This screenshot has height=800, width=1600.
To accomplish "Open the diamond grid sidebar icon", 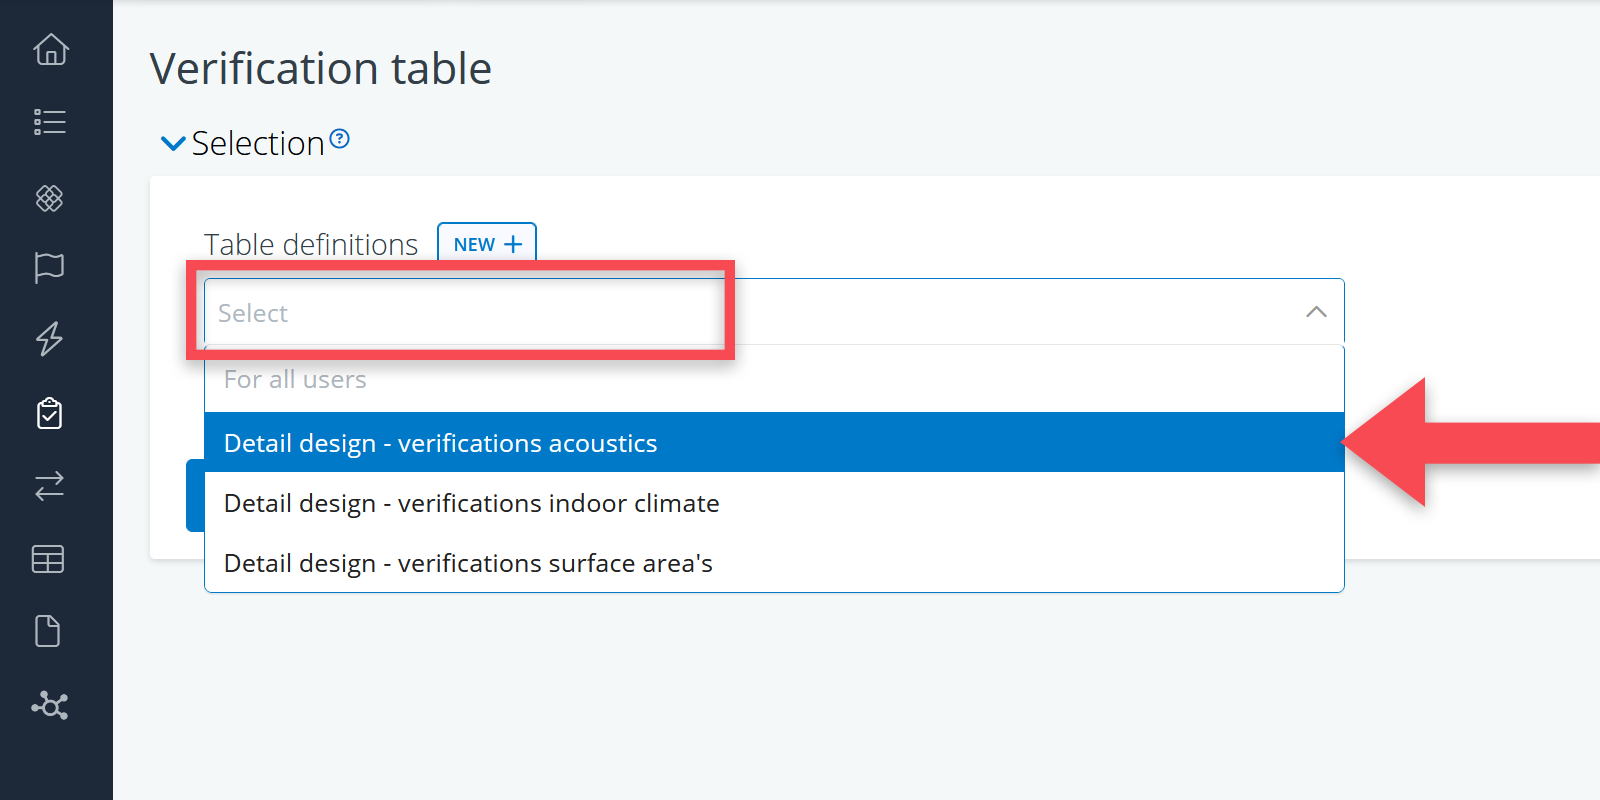I will coord(50,198).
